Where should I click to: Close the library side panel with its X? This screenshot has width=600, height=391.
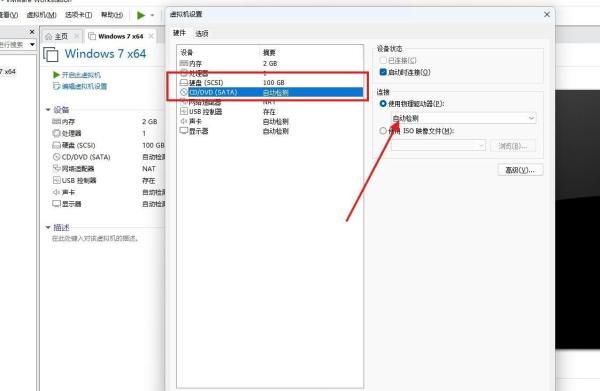32,32
